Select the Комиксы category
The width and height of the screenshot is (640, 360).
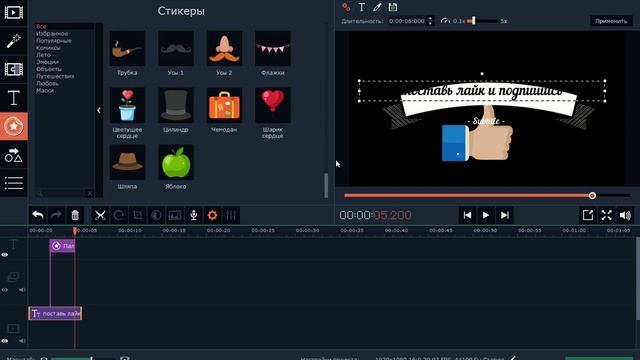click(48, 48)
